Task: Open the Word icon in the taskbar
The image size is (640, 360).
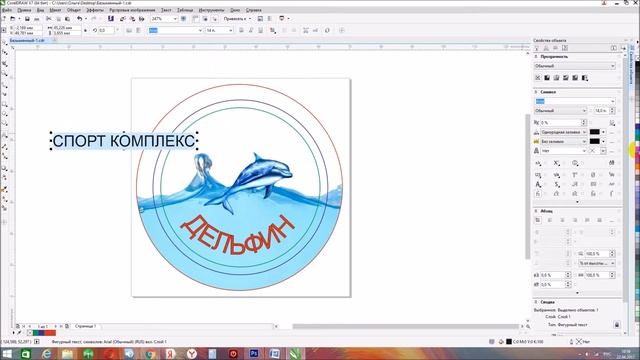Action: click(x=274, y=353)
